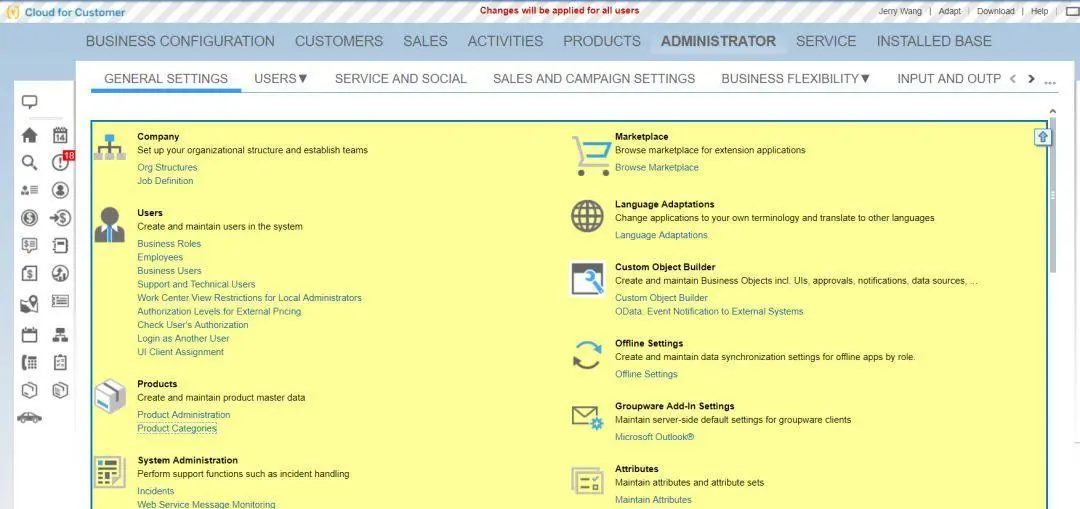The height and width of the screenshot is (509, 1080).
Task: Switch to INSTALLED BASE work center
Action: pyautogui.click(x=934, y=41)
